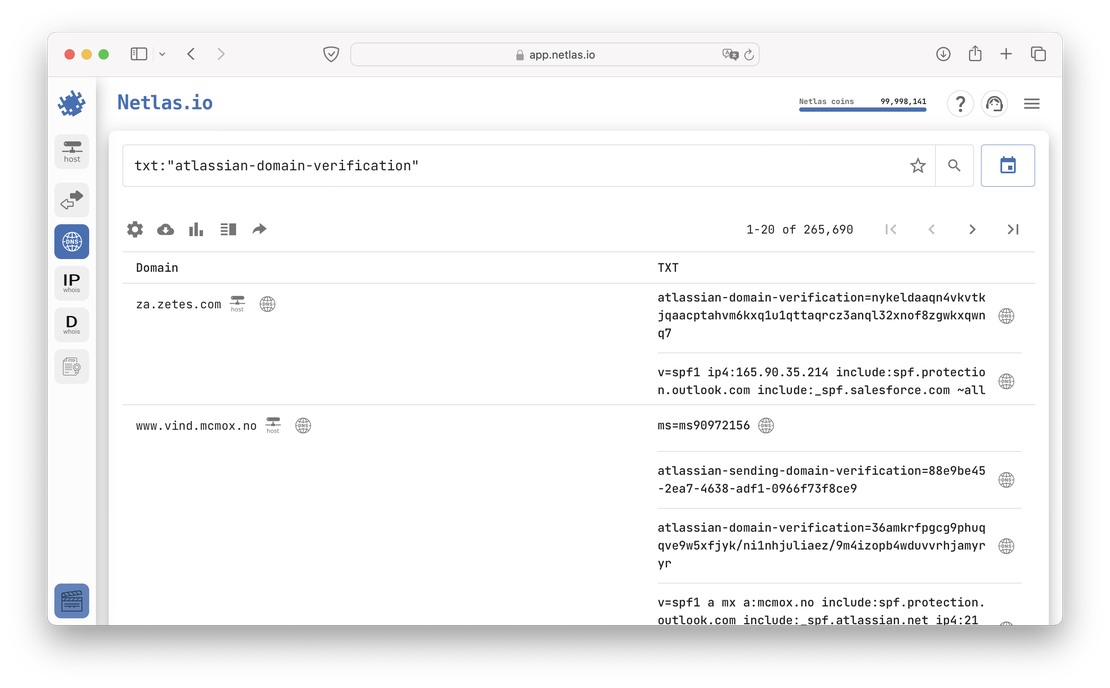Share the current search results
Screen dimensions: 1110x688
point(259,229)
